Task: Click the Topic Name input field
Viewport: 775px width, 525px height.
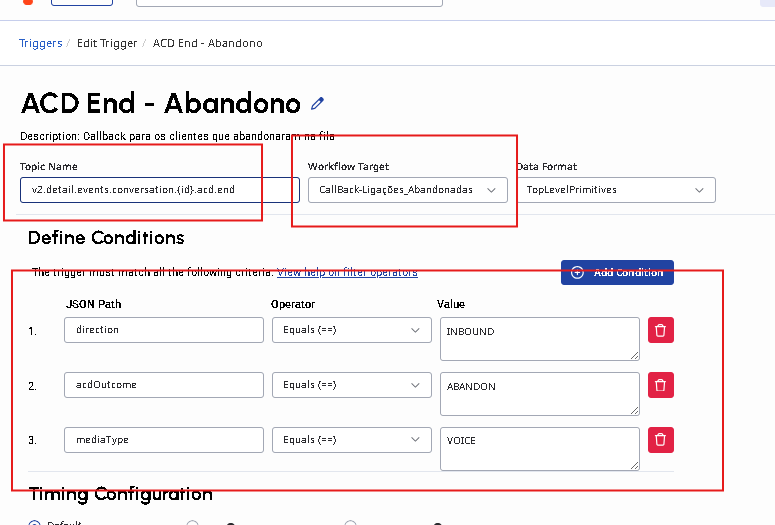Action: pyautogui.click(x=159, y=189)
